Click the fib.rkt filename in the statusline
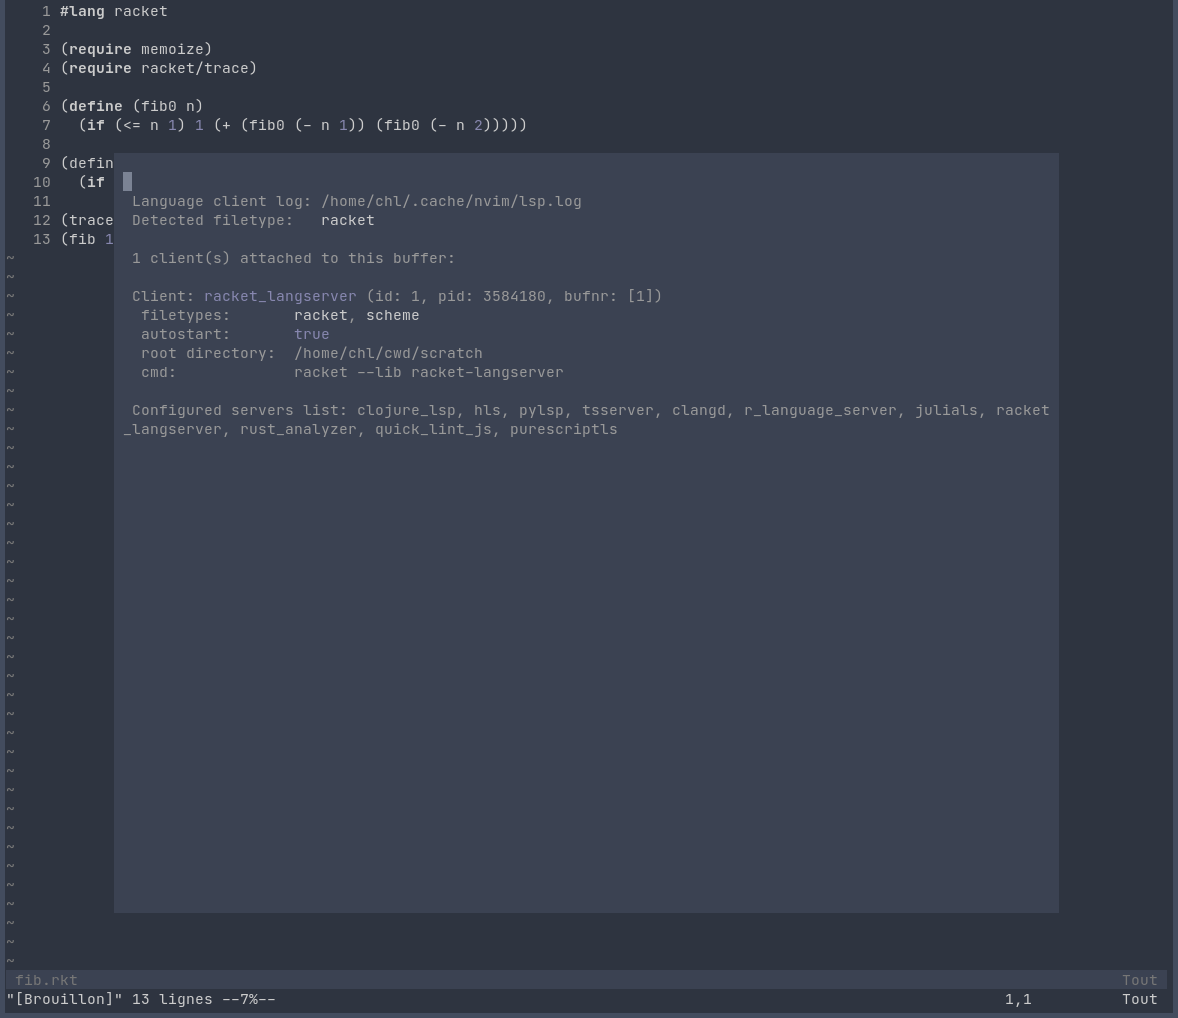1178x1018 pixels. pos(46,980)
